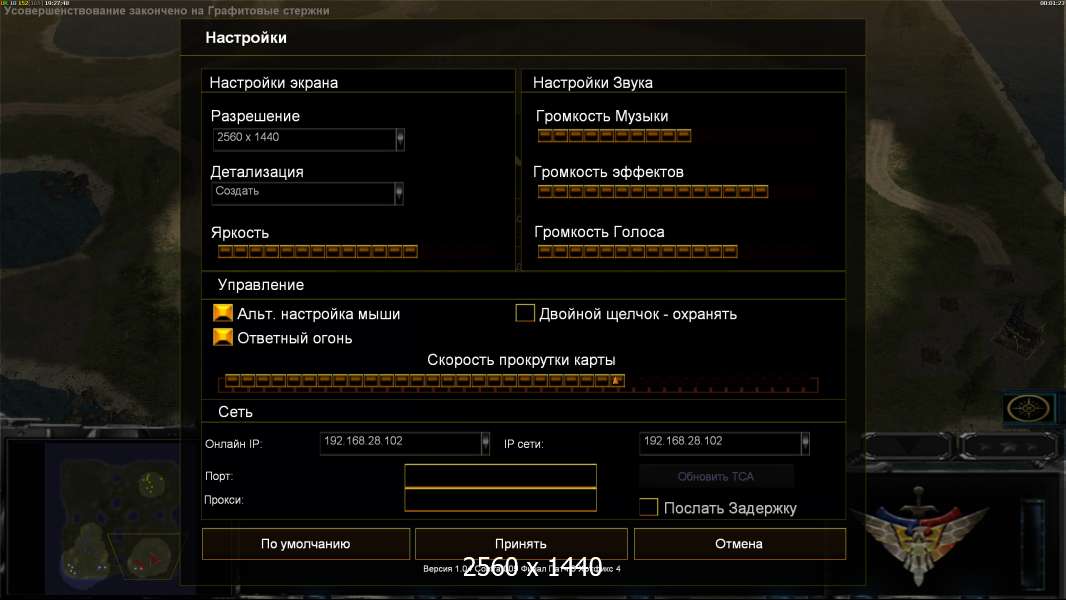
Task: Open the IP сети dropdown arrow
Action: coord(805,443)
